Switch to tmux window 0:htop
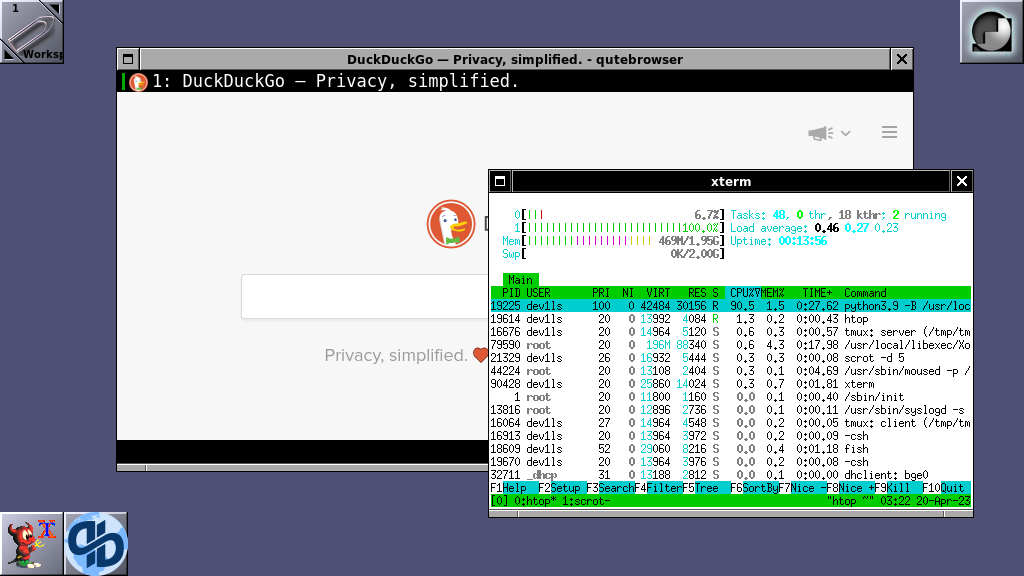 coord(538,501)
